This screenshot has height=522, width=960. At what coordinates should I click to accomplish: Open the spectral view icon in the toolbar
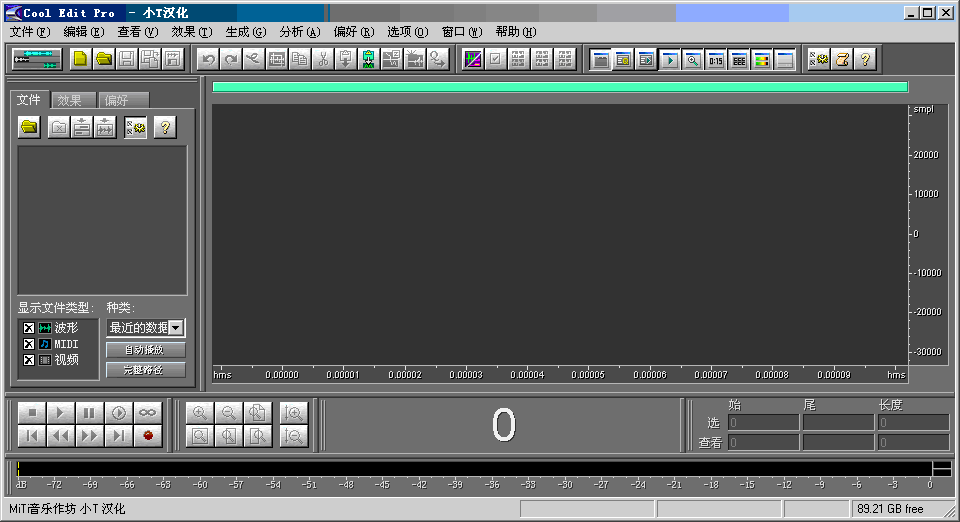click(473, 59)
